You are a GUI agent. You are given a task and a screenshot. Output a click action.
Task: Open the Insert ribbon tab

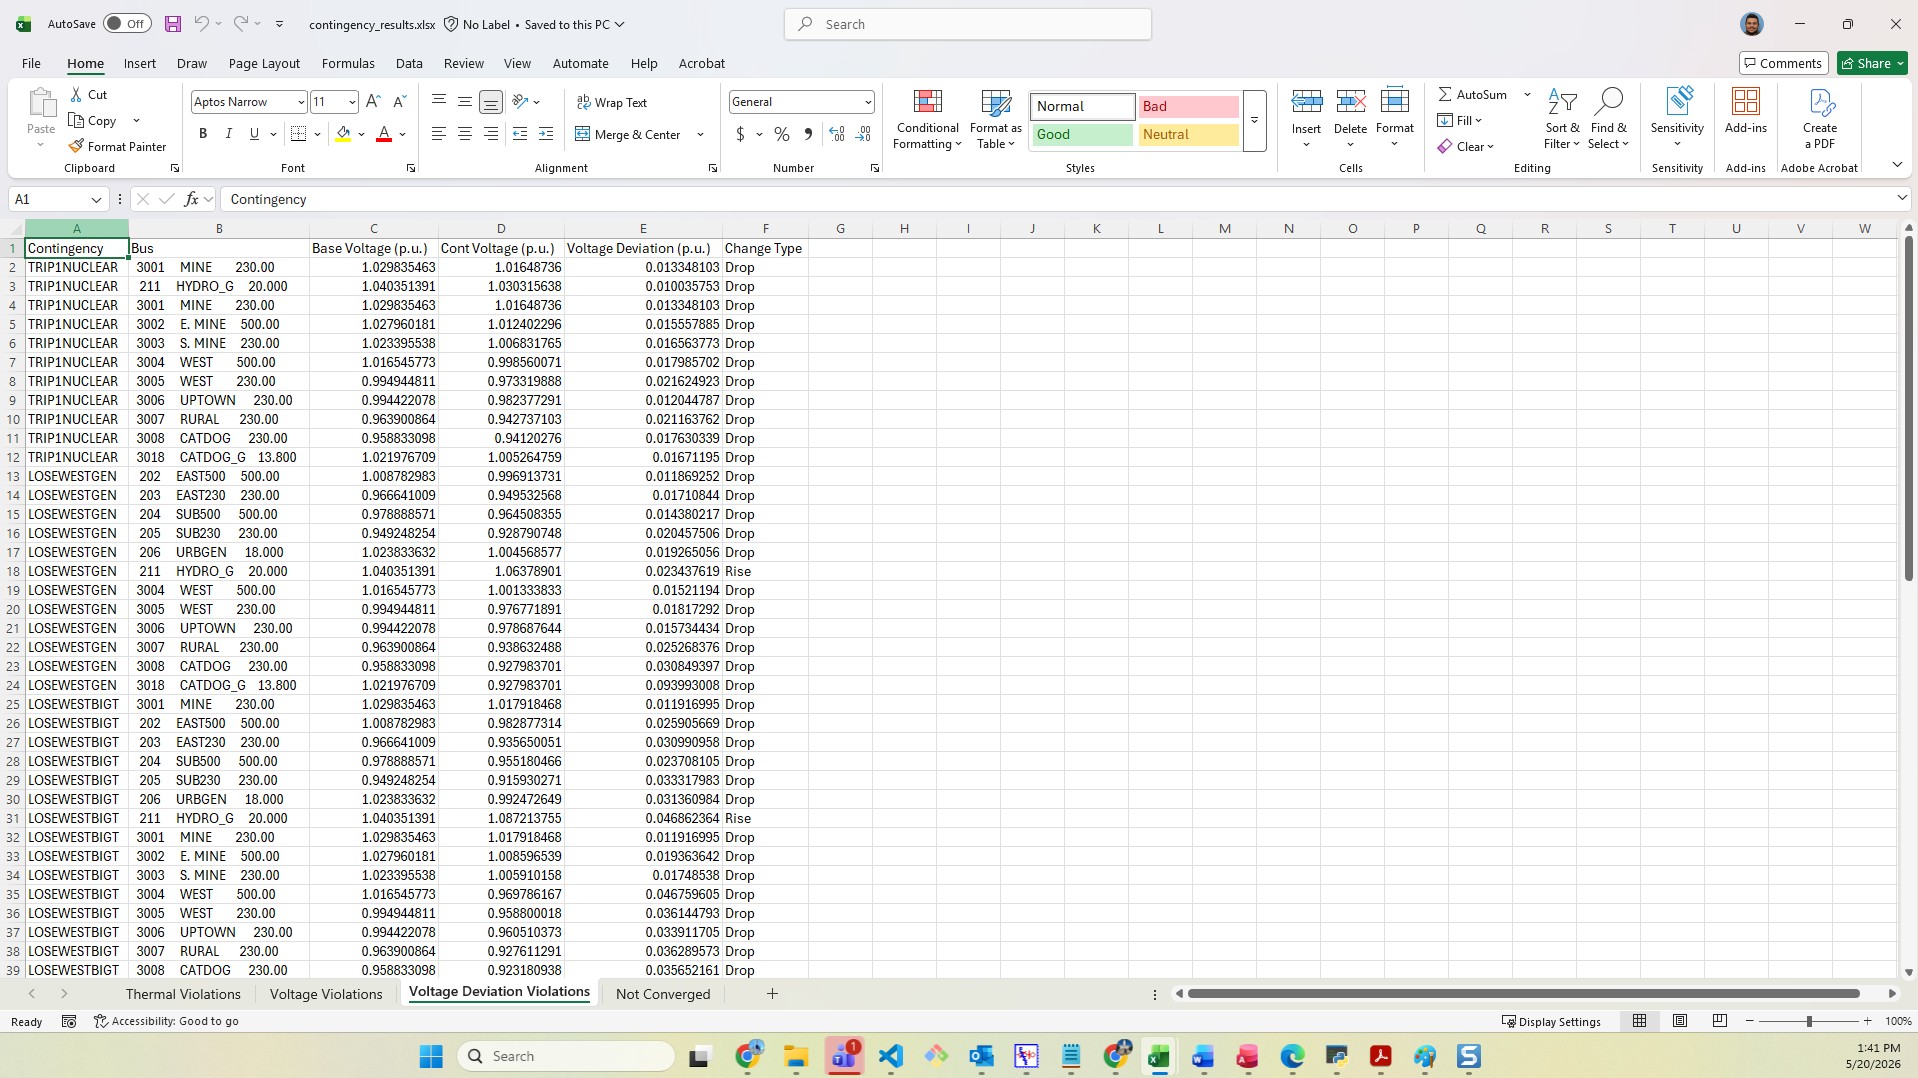(x=140, y=63)
